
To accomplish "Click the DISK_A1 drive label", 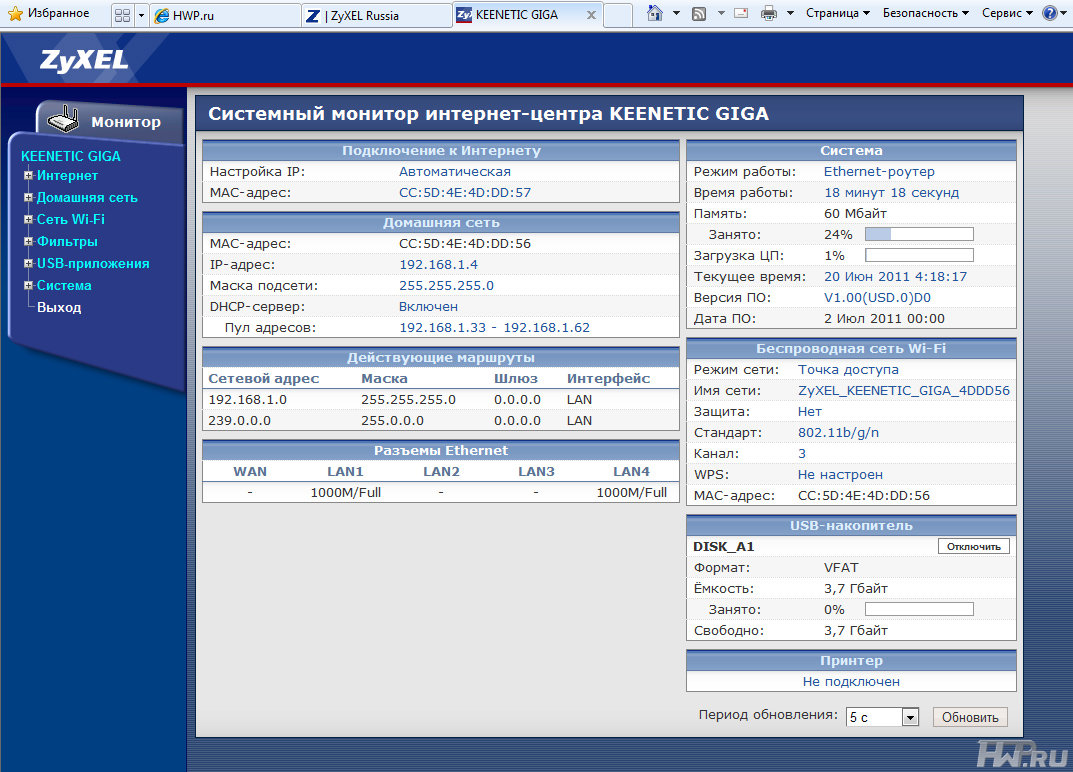I will pos(723,546).
